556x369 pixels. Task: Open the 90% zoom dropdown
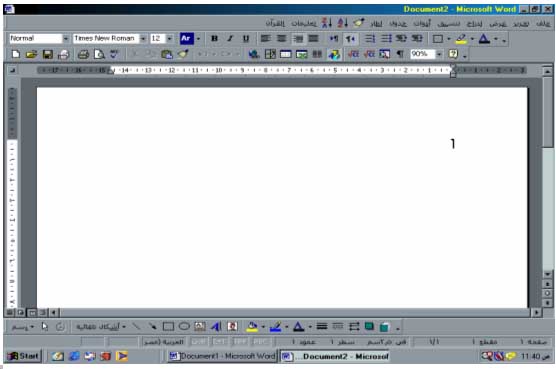click(439, 54)
